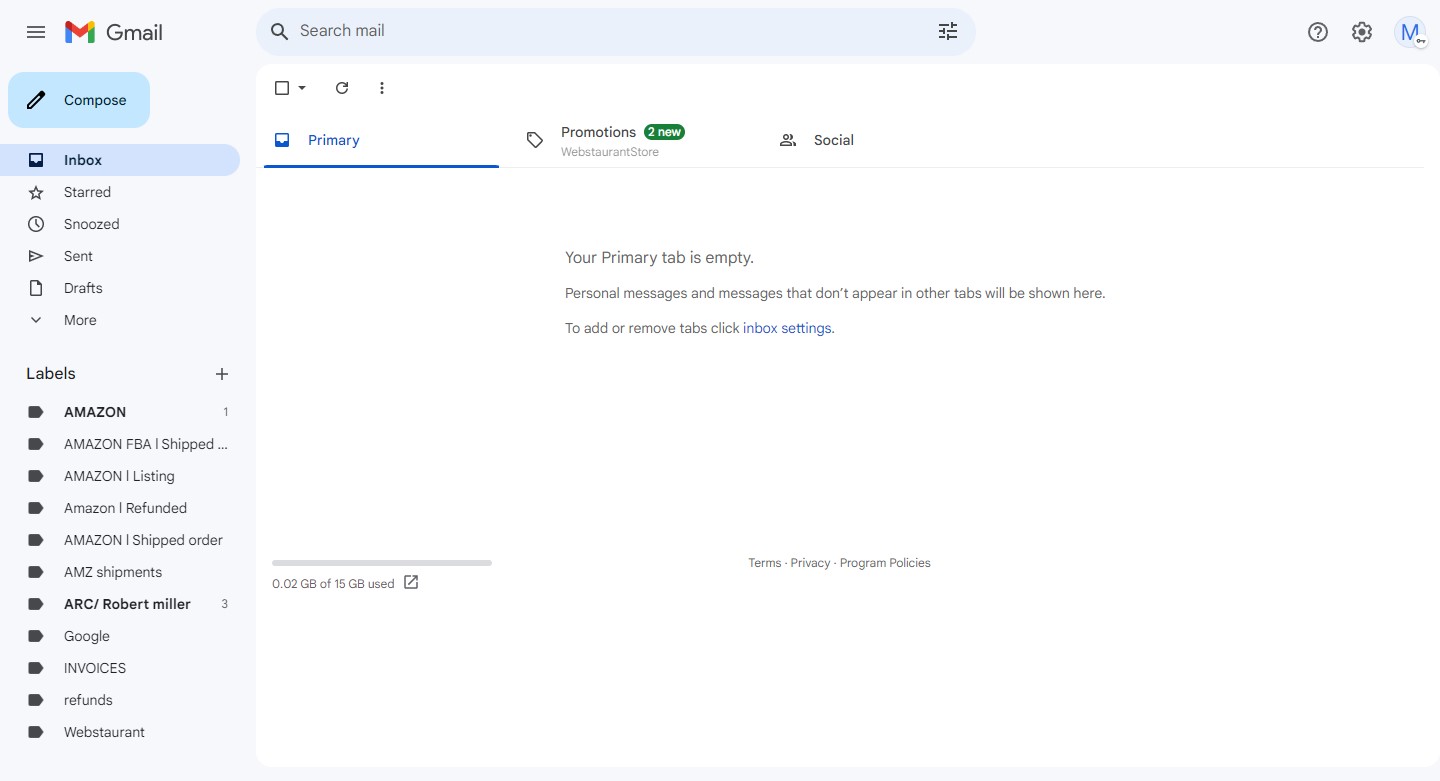This screenshot has height=781, width=1440.
Task: Open the Sent folder
Action: (120, 256)
